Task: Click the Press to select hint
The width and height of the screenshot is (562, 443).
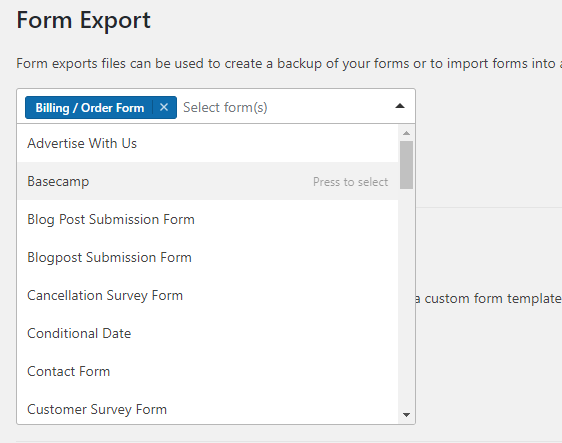Action: tap(350, 182)
